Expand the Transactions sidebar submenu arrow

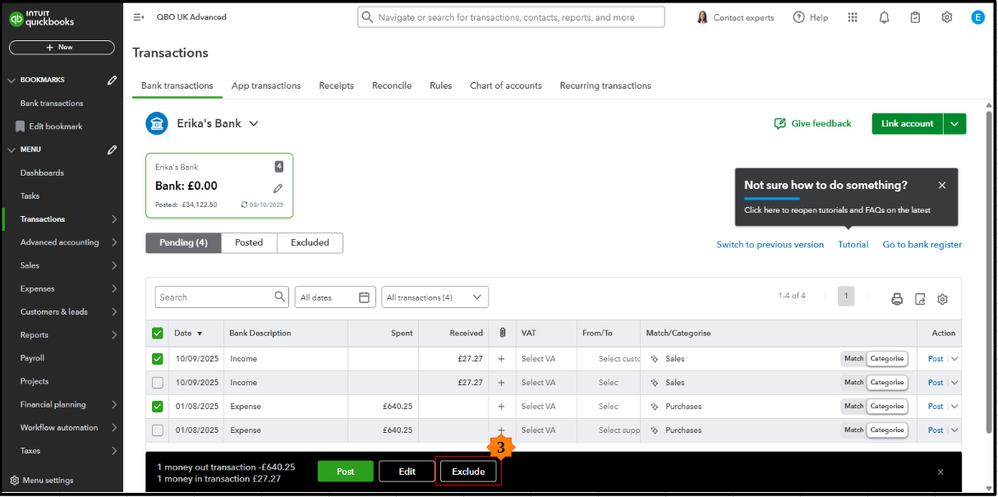(114, 220)
